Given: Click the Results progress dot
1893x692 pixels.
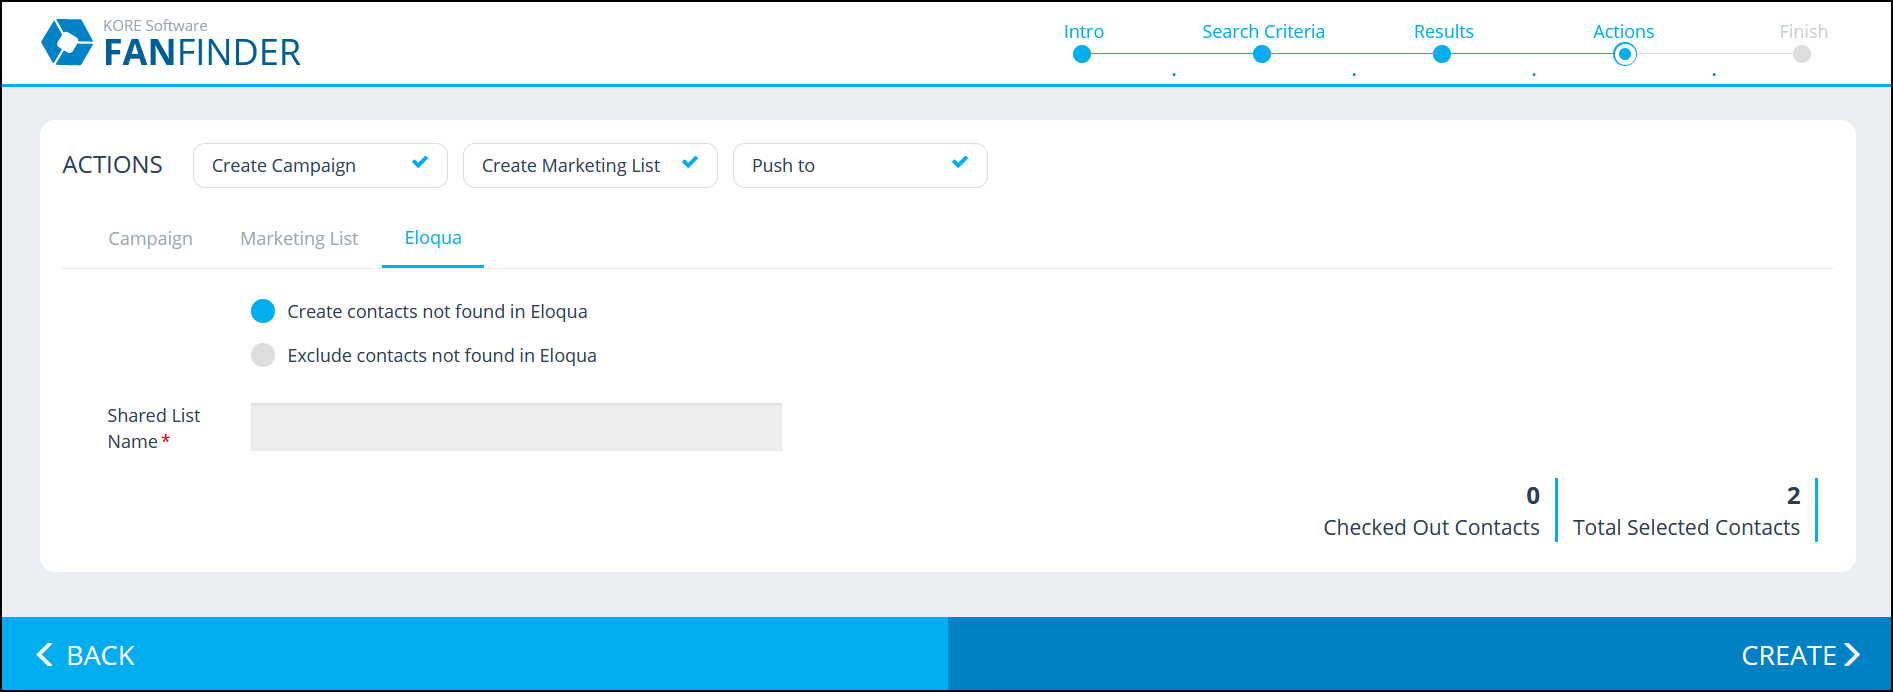Looking at the screenshot, I should pos(1442,54).
